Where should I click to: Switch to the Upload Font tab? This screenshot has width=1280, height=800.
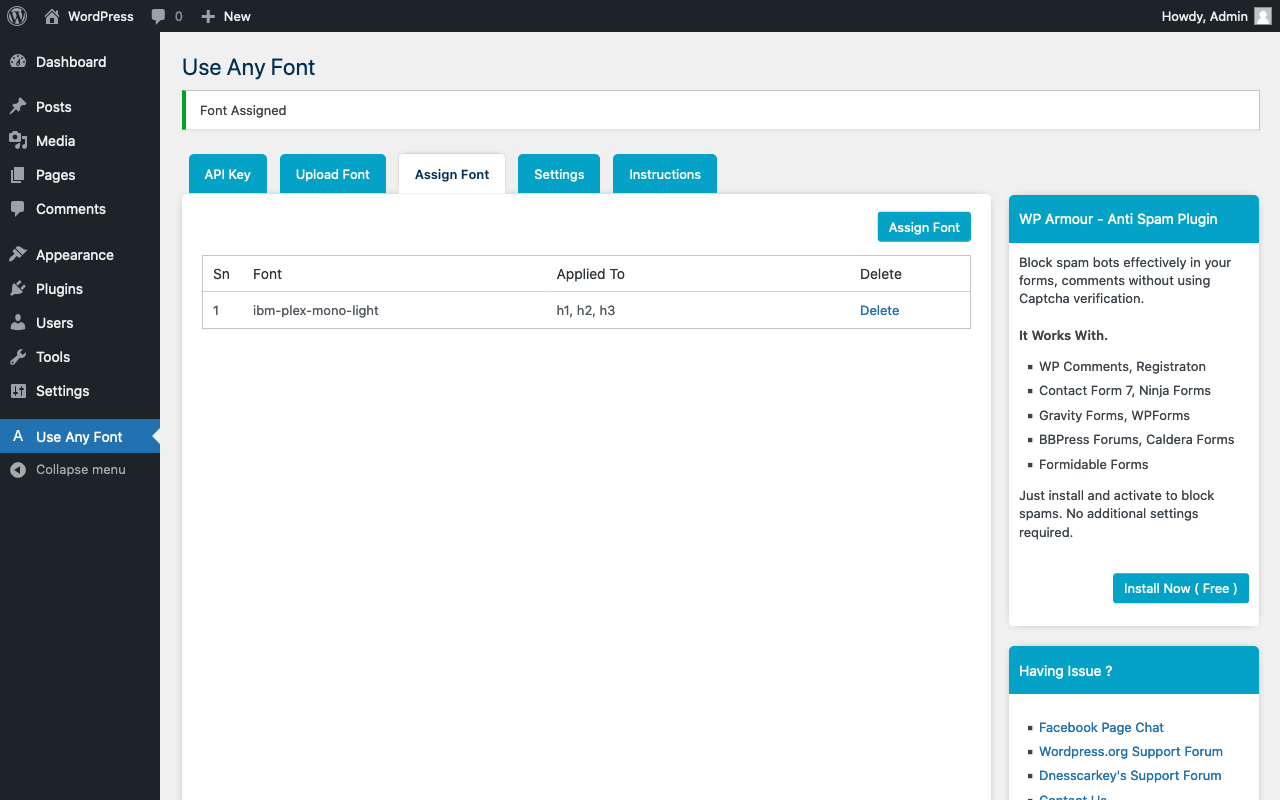coord(333,174)
